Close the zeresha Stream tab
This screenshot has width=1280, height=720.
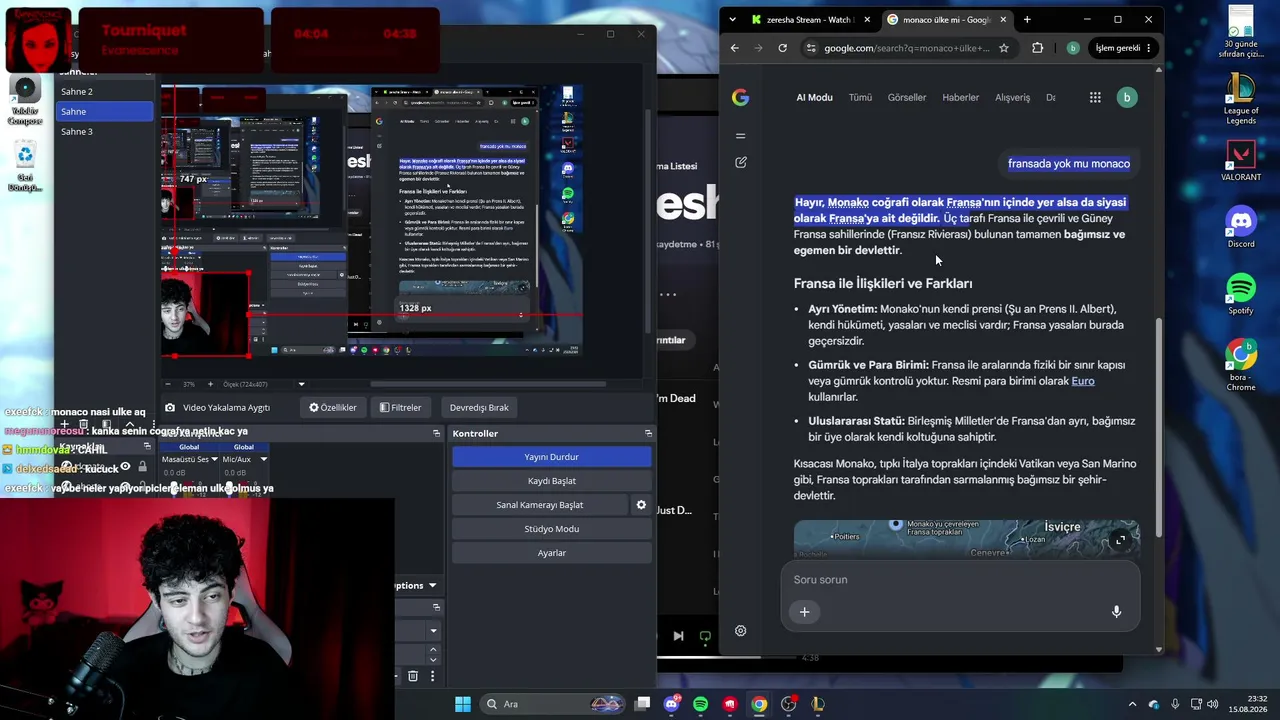pyautogui.click(x=866, y=19)
